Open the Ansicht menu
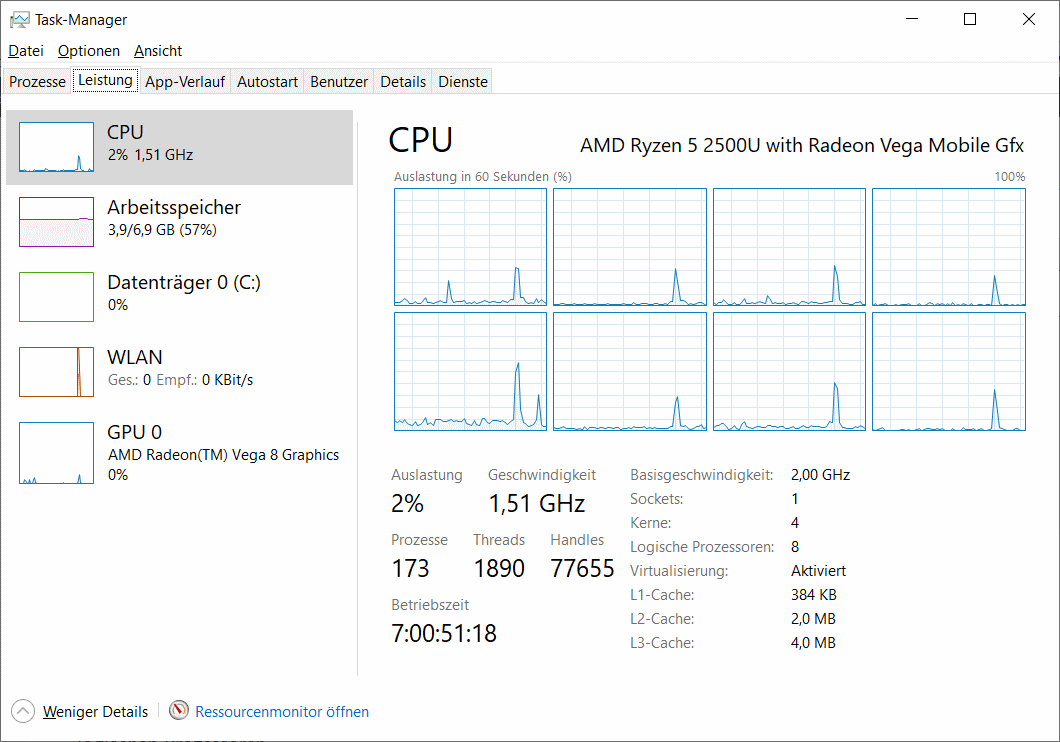Viewport: 1060px width, 742px height. point(157,50)
